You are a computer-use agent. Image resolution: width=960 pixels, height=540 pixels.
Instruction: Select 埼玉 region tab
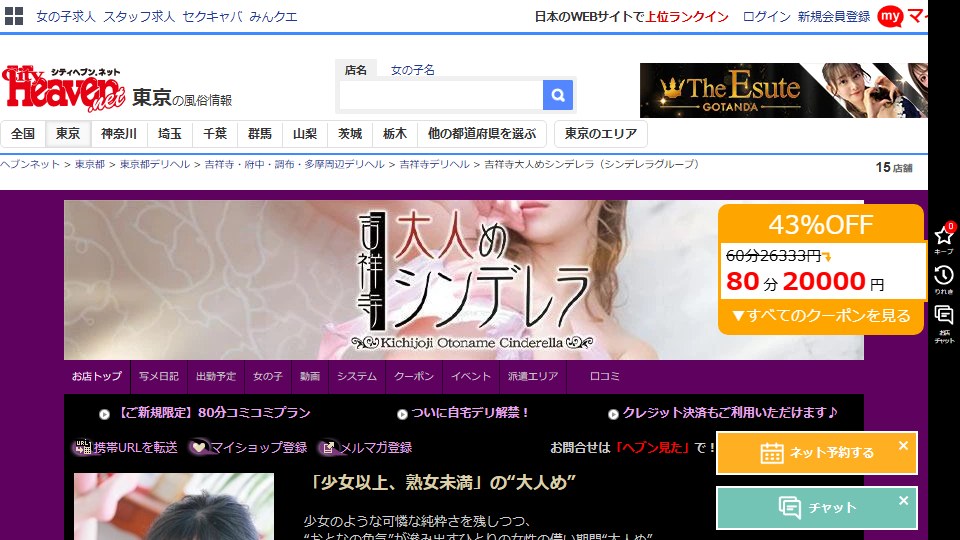point(170,134)
